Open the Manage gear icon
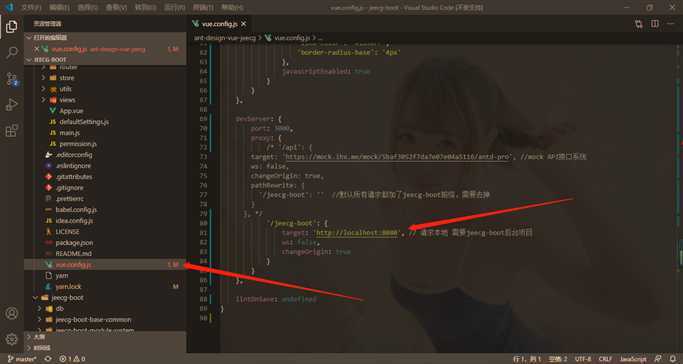The width and height of the screenshot is (683, 364). [12, 339]
